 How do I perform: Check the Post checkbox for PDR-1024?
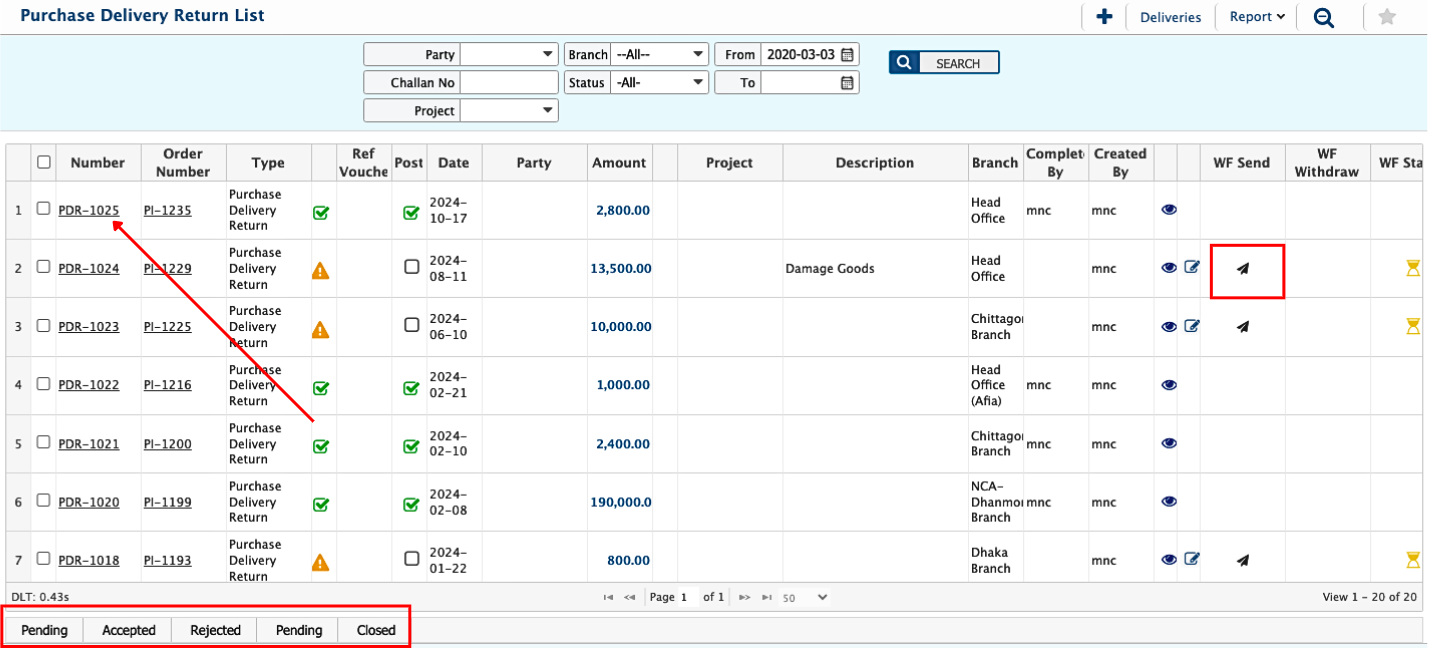click(411, 267)
